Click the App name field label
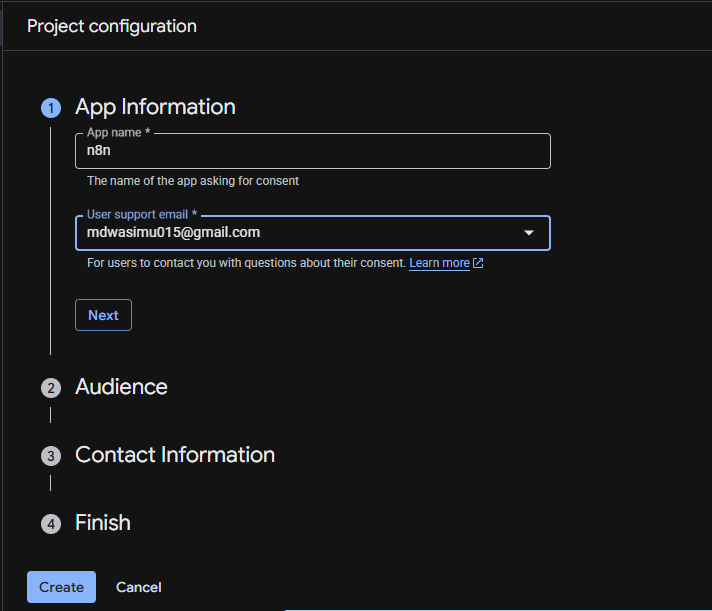712x611 pixels. pos(118,133)
